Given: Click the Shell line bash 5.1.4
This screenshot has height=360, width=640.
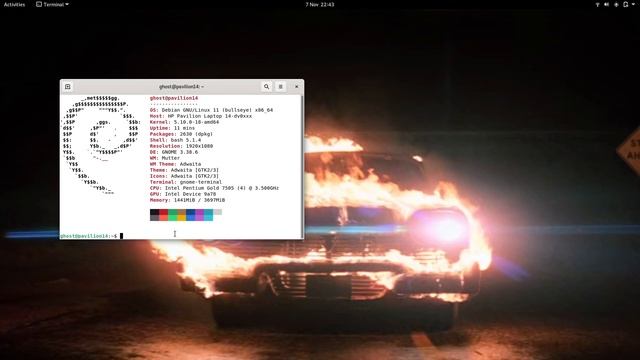Looking at the screenshot, I should 175,140.
